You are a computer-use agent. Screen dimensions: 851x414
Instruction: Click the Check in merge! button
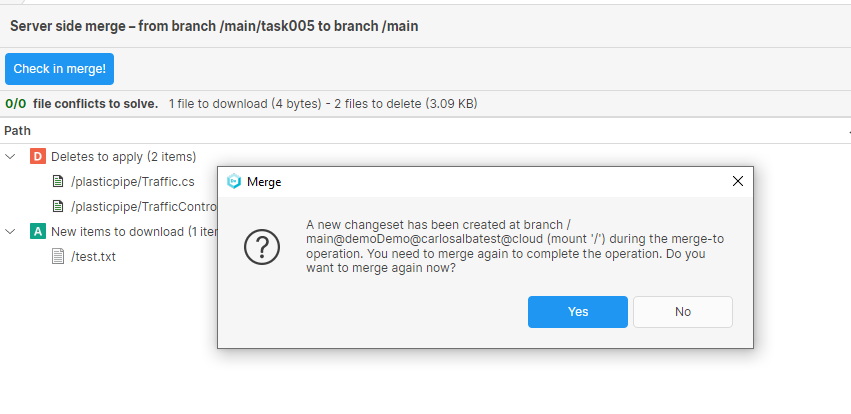[x=59, y=69]
